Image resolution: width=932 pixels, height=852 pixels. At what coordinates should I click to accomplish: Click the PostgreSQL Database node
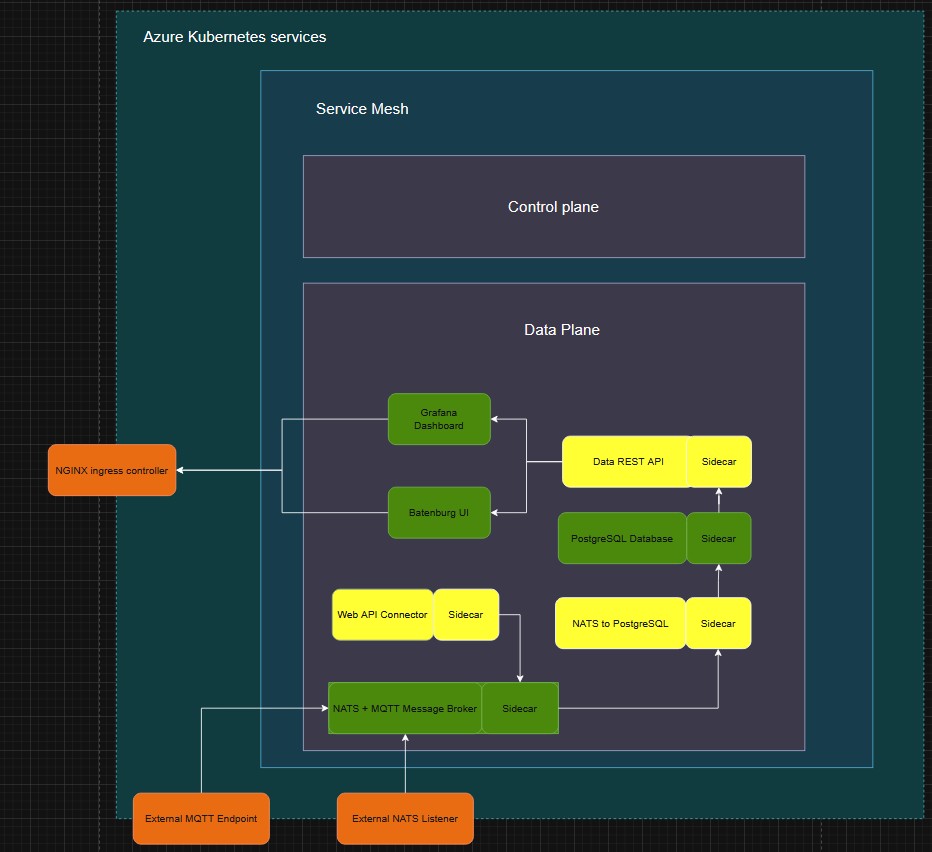(x=621, y=538)
